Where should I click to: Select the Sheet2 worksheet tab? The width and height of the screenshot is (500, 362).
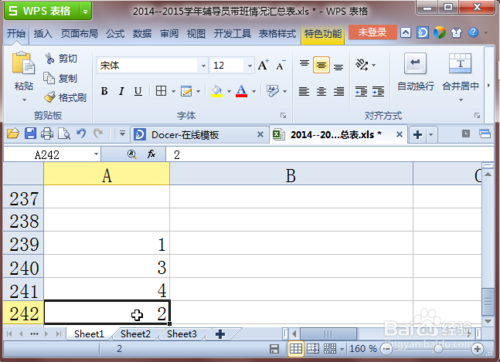click(135, 334)
